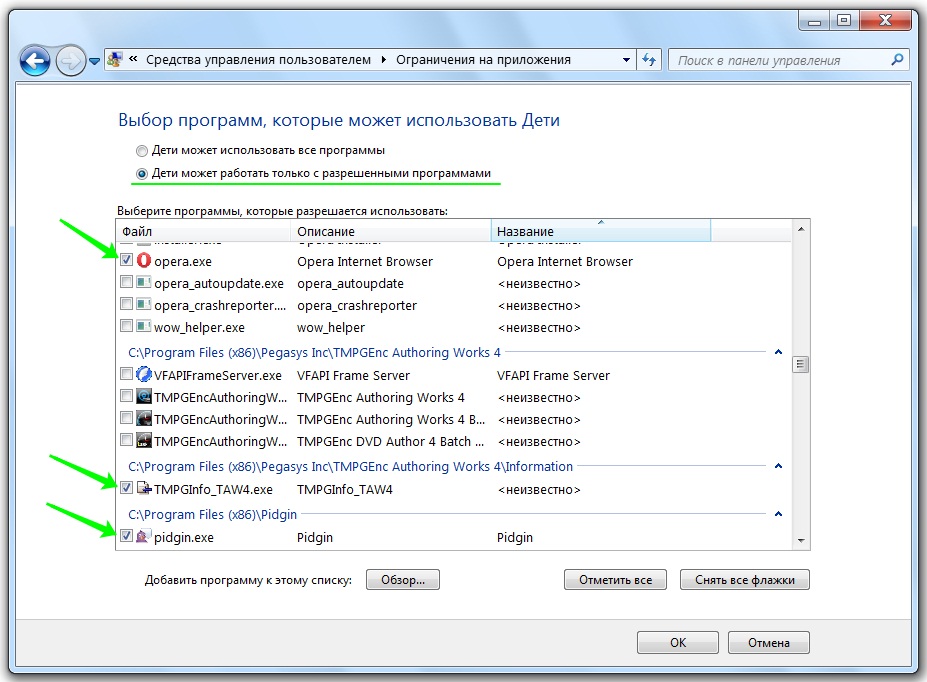
Task: Check the box for TMPGEnc Authoring Works 4 B... row
Action: pyautogui.click(x=126, y=418)
